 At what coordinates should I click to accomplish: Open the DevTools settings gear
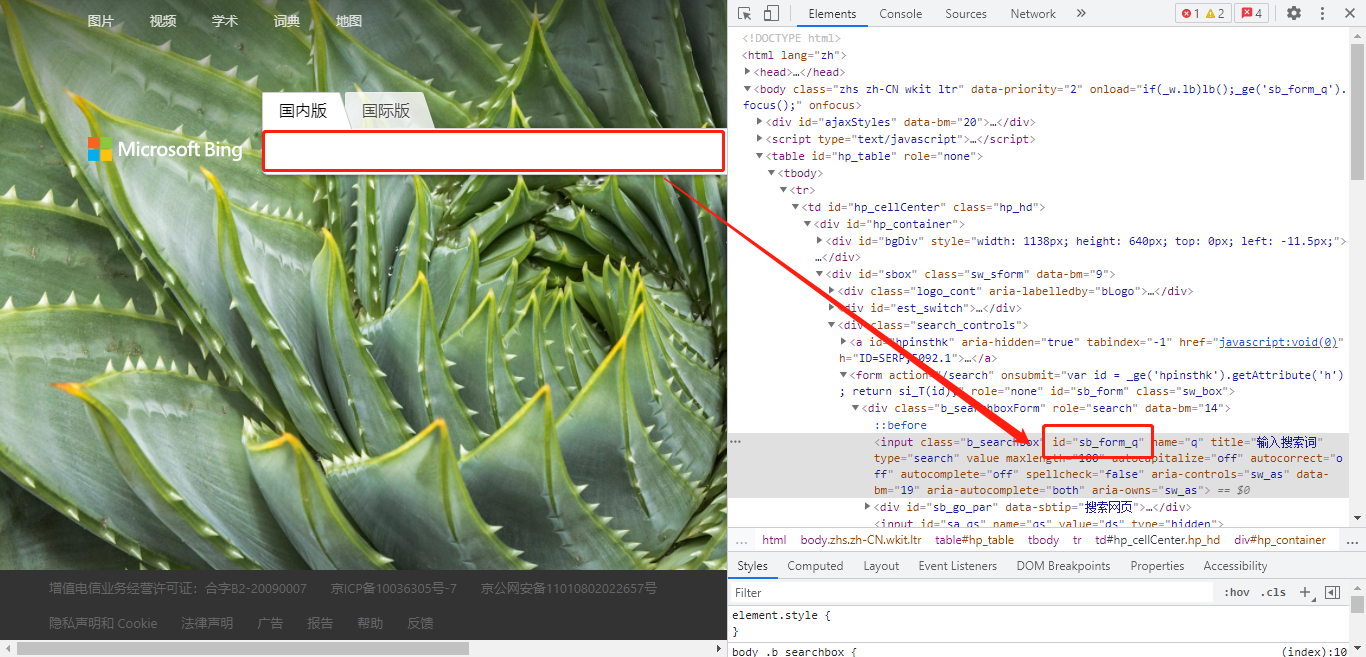(1294, 13)
